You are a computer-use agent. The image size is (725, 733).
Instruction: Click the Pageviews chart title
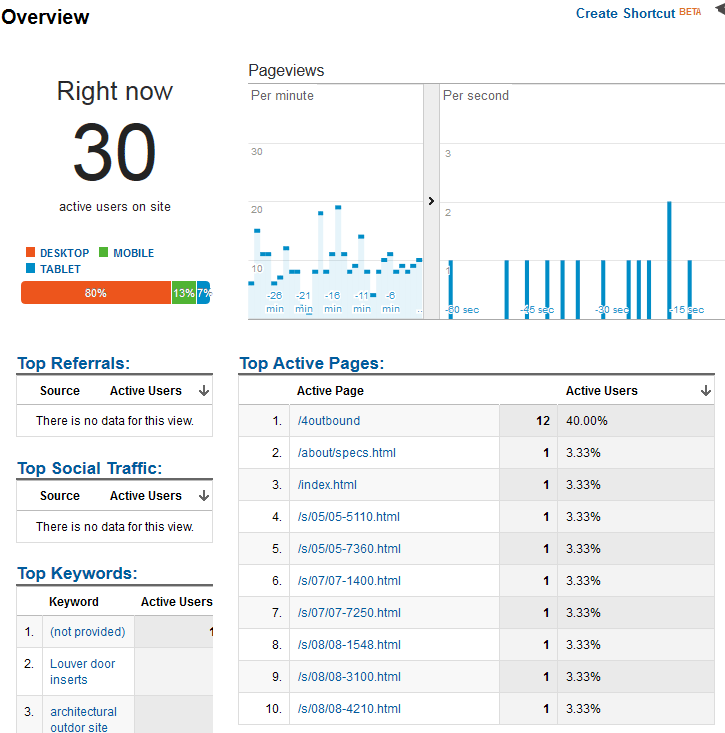tap(286, 71)
